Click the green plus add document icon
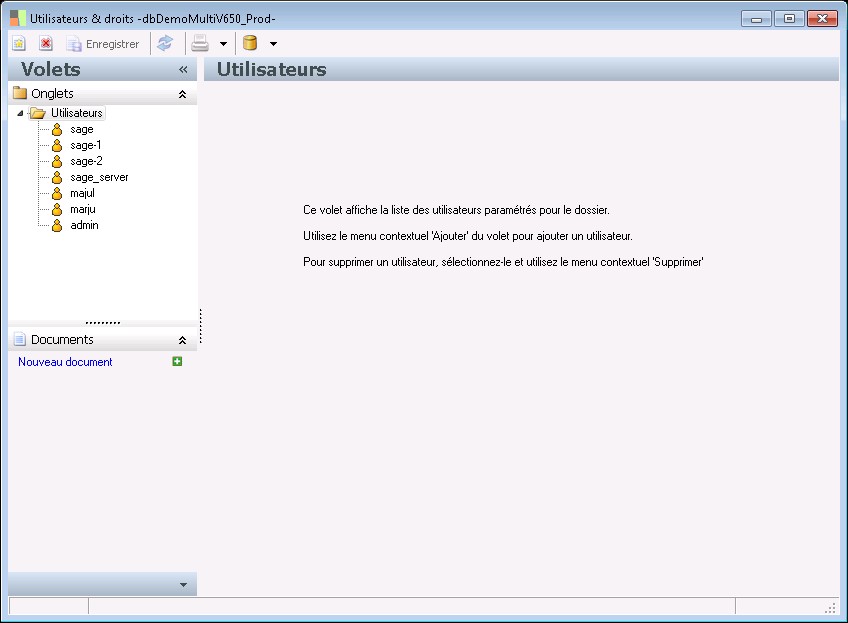Screen dimensions: 848x623 (x=177, y=361)
